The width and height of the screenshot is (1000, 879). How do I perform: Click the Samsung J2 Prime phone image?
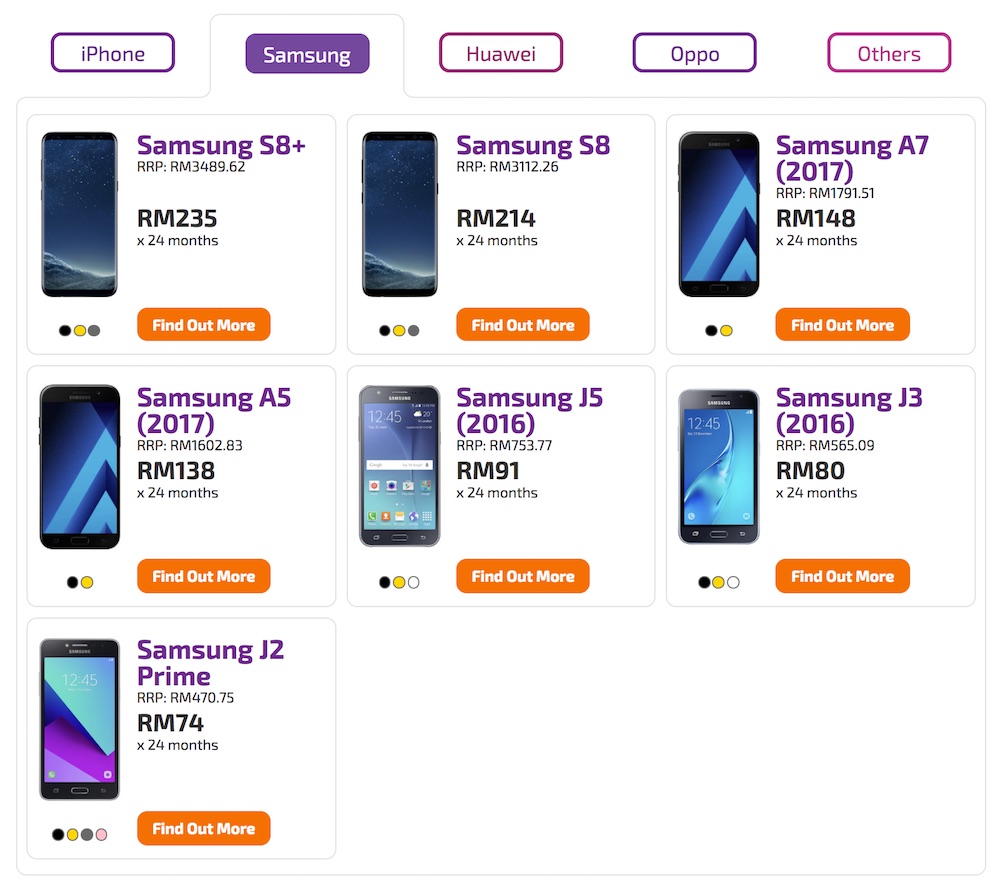79,718
